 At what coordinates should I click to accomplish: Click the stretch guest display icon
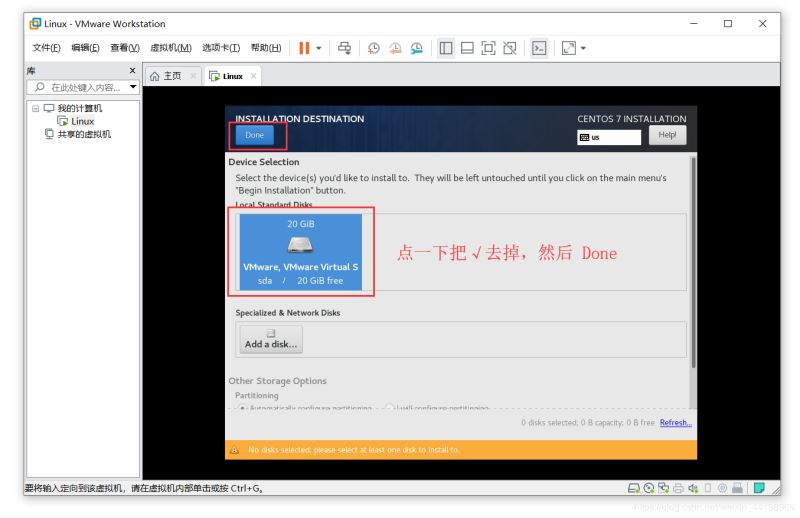tap(568, 48)
